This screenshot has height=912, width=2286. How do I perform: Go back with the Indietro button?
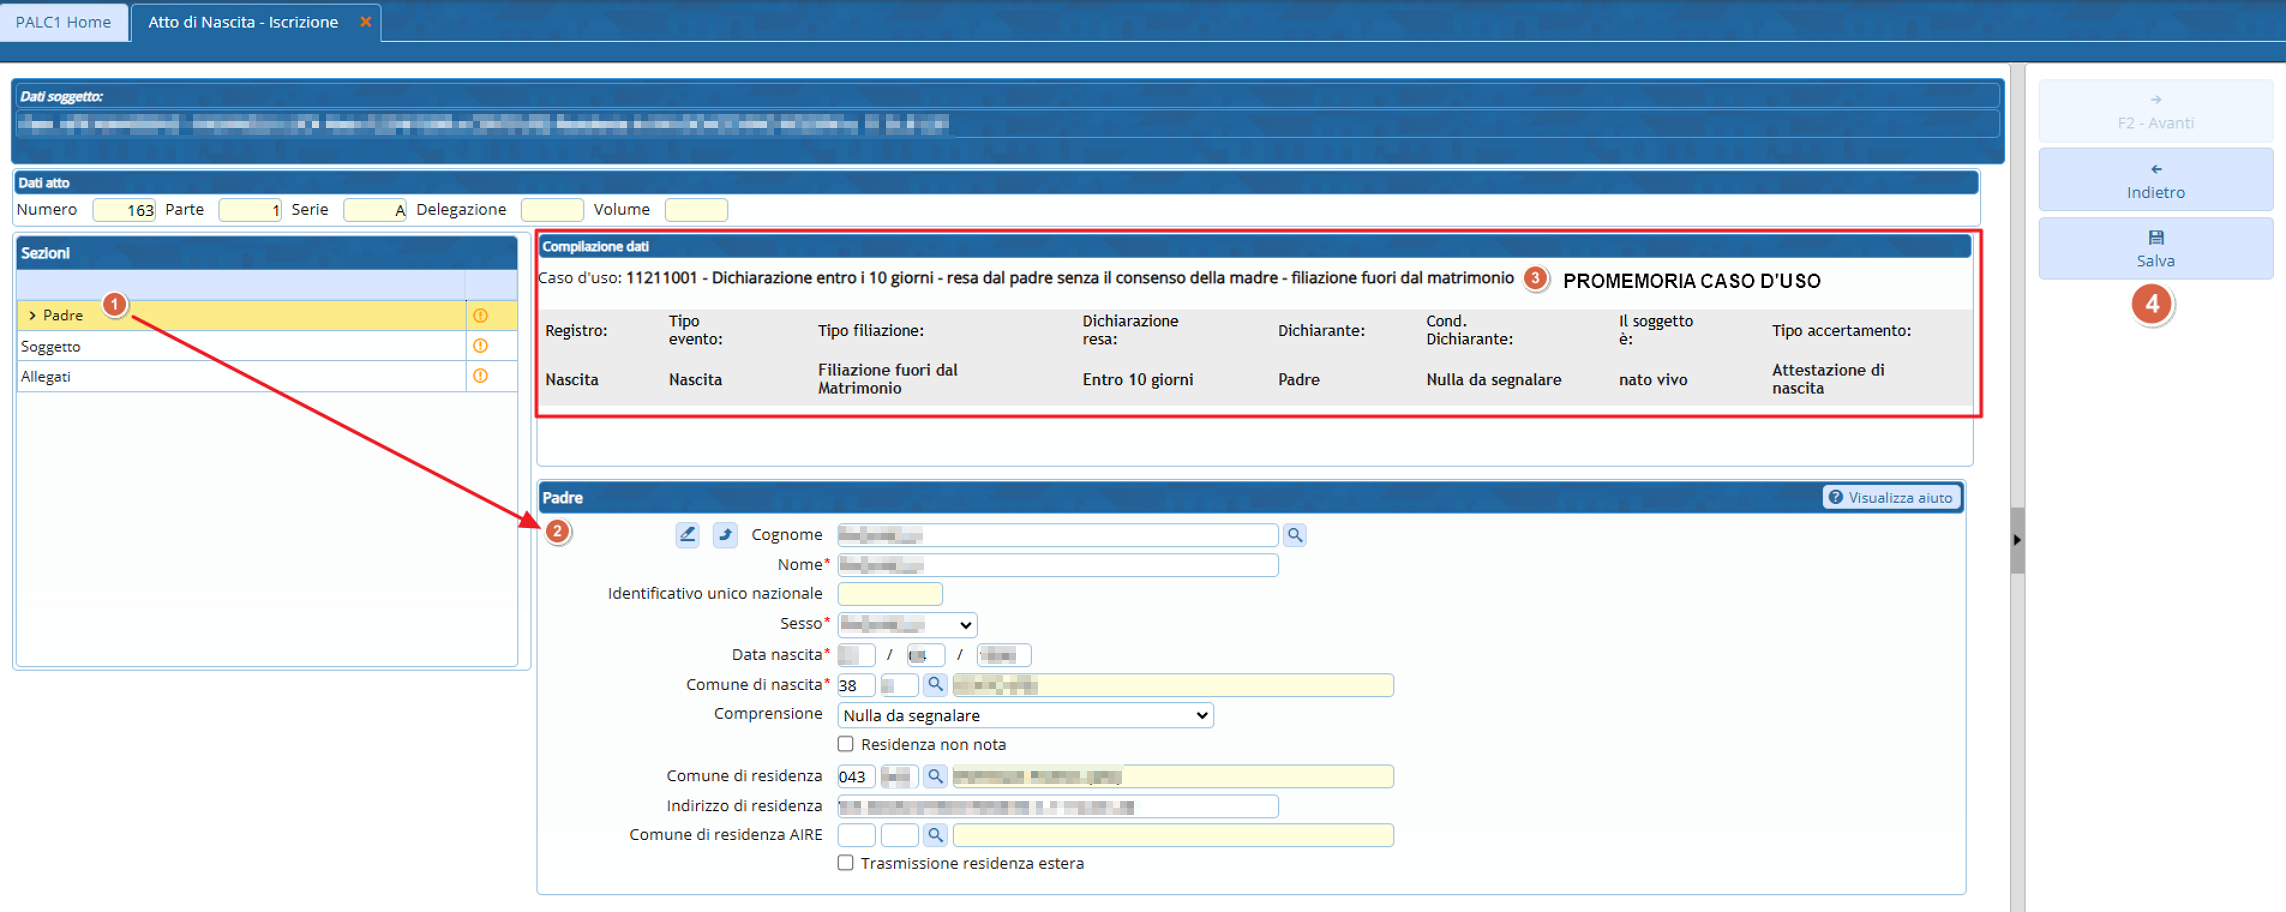(2155, 180)
